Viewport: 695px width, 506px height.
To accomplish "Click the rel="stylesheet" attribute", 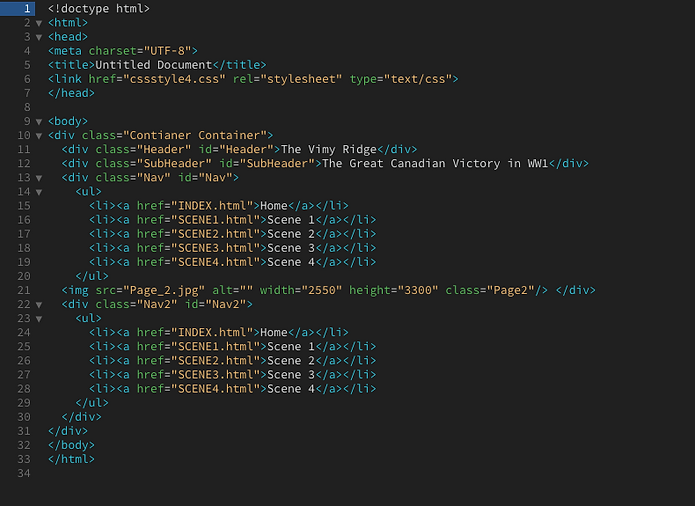I will [x=288, y=79].
